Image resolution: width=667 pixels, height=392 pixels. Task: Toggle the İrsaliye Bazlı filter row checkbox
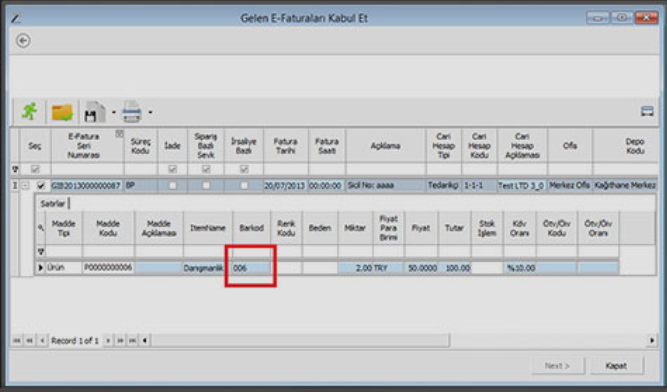(244, 169)
